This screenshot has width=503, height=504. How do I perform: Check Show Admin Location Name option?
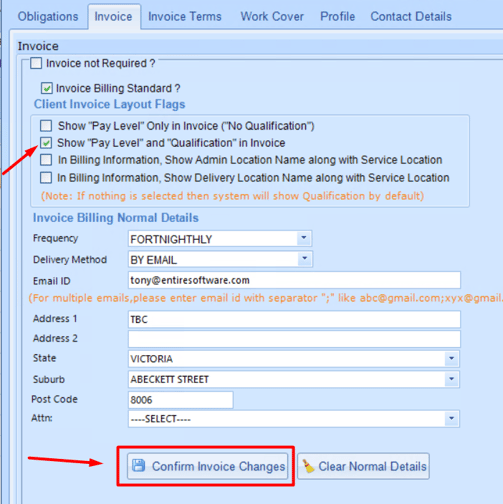click(x=46, y=160)
